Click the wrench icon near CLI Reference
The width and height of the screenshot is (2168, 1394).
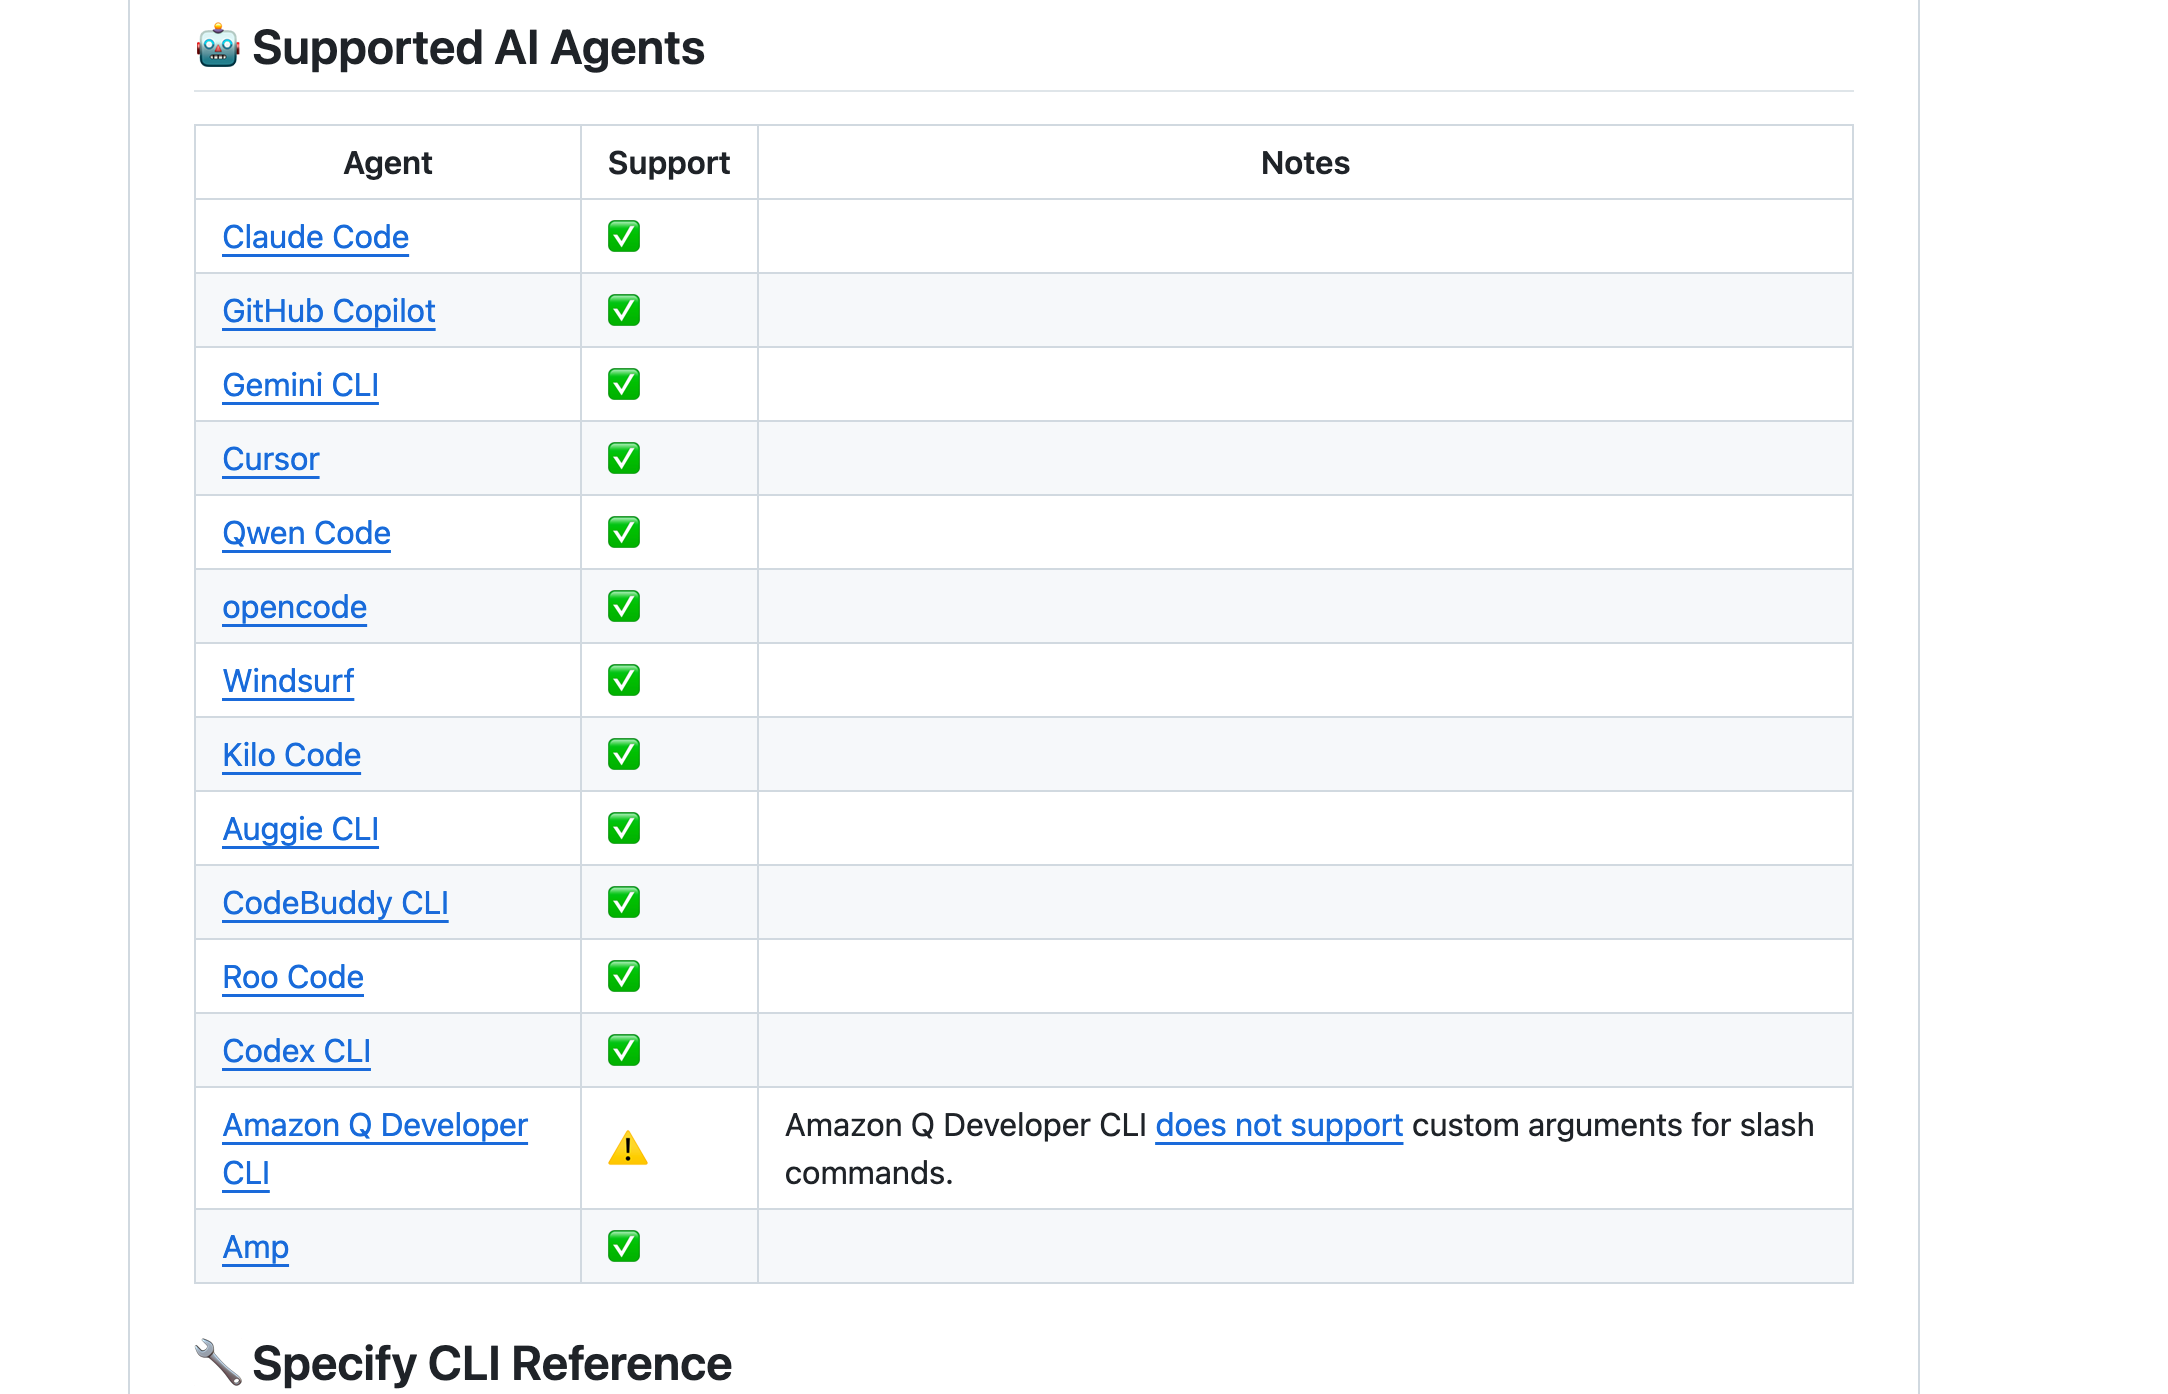click(217, 1362)
